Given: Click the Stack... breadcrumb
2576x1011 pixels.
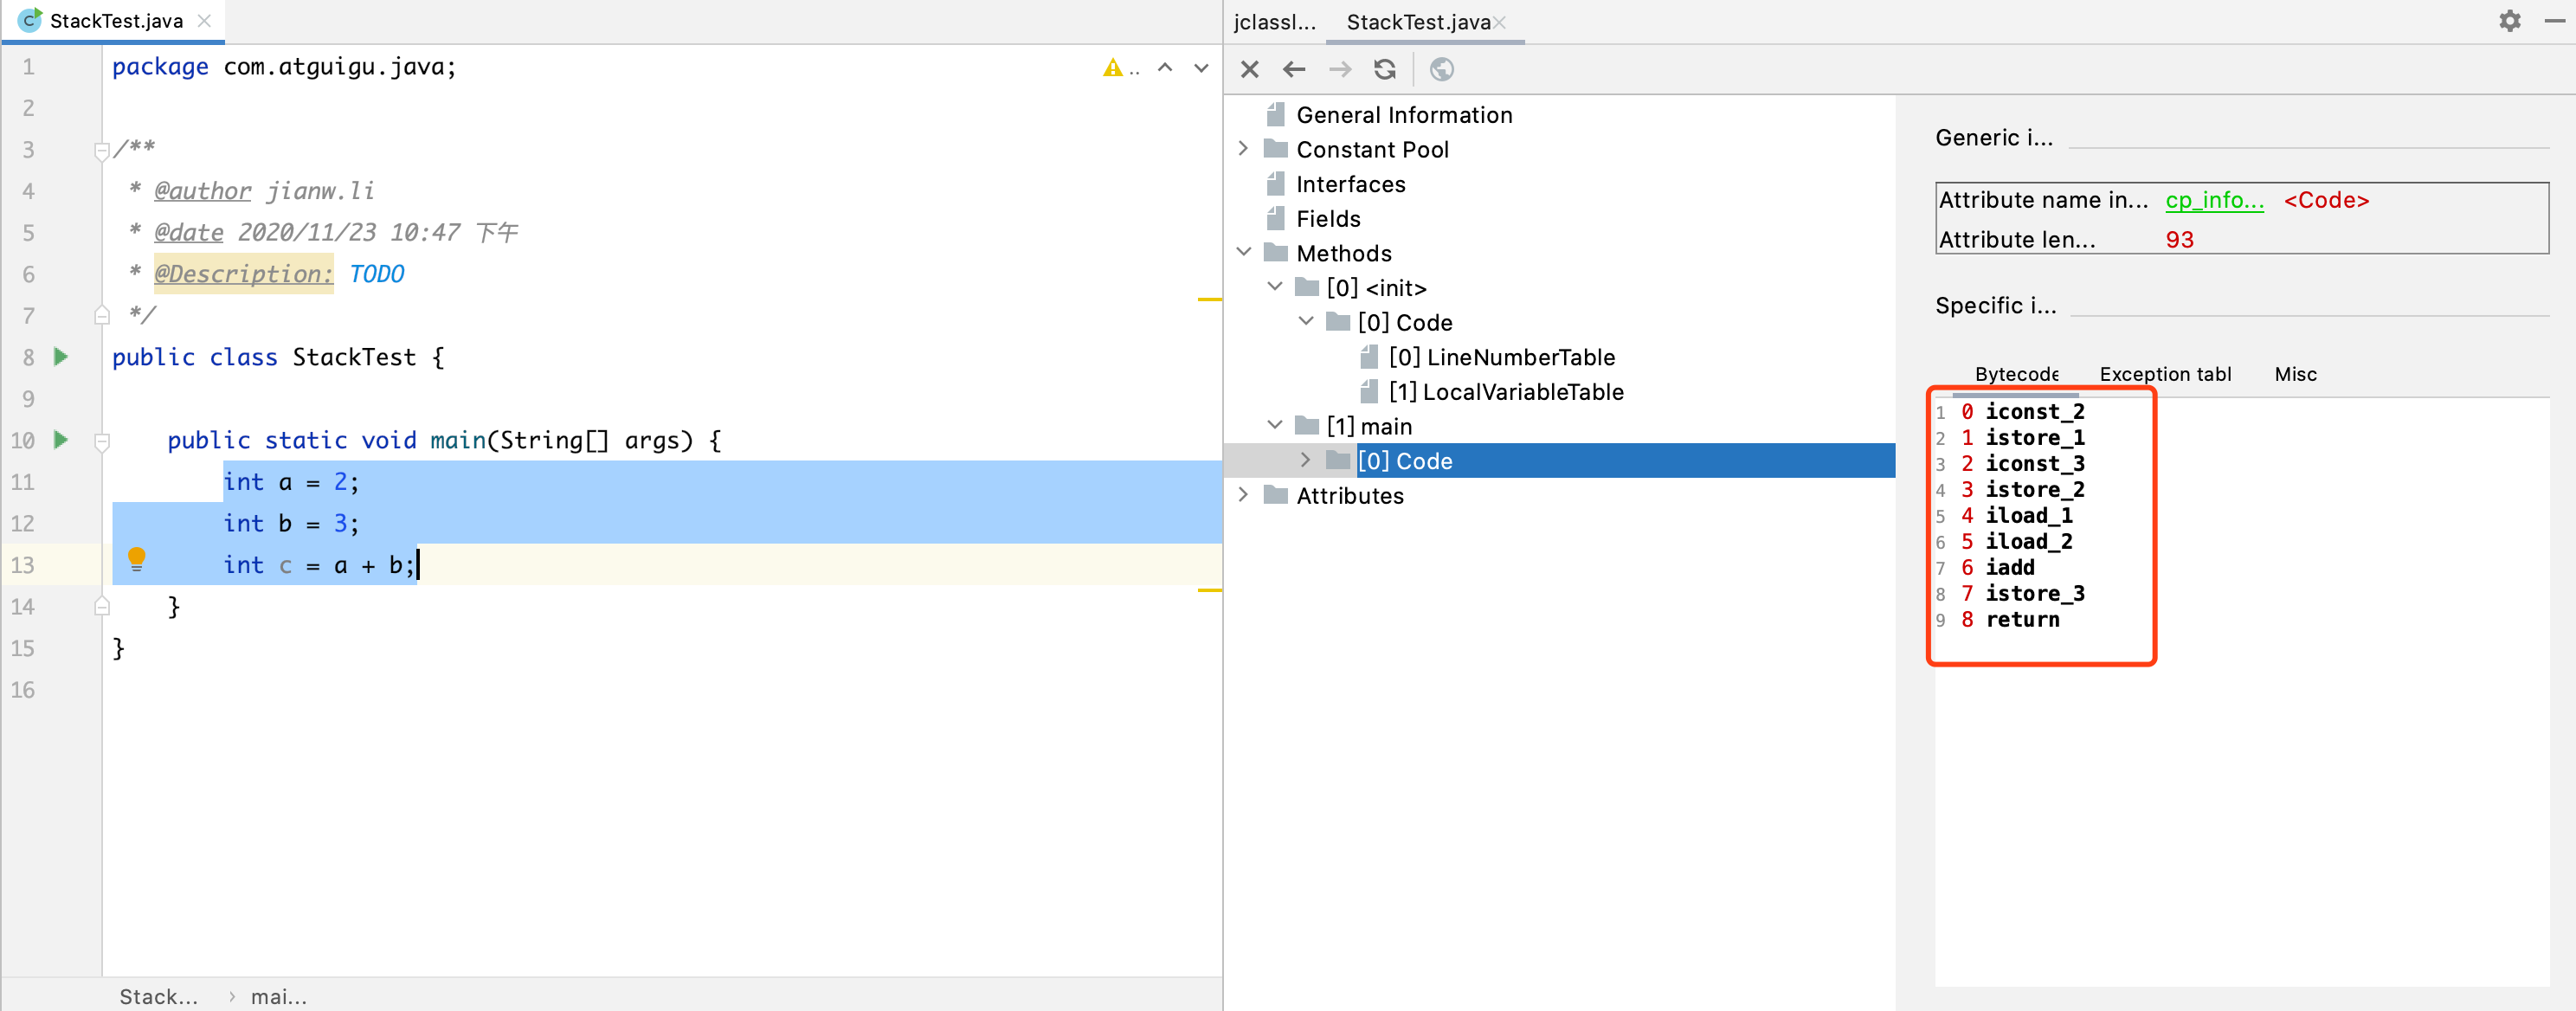Looking at the screenshot, I should (158, 996).
